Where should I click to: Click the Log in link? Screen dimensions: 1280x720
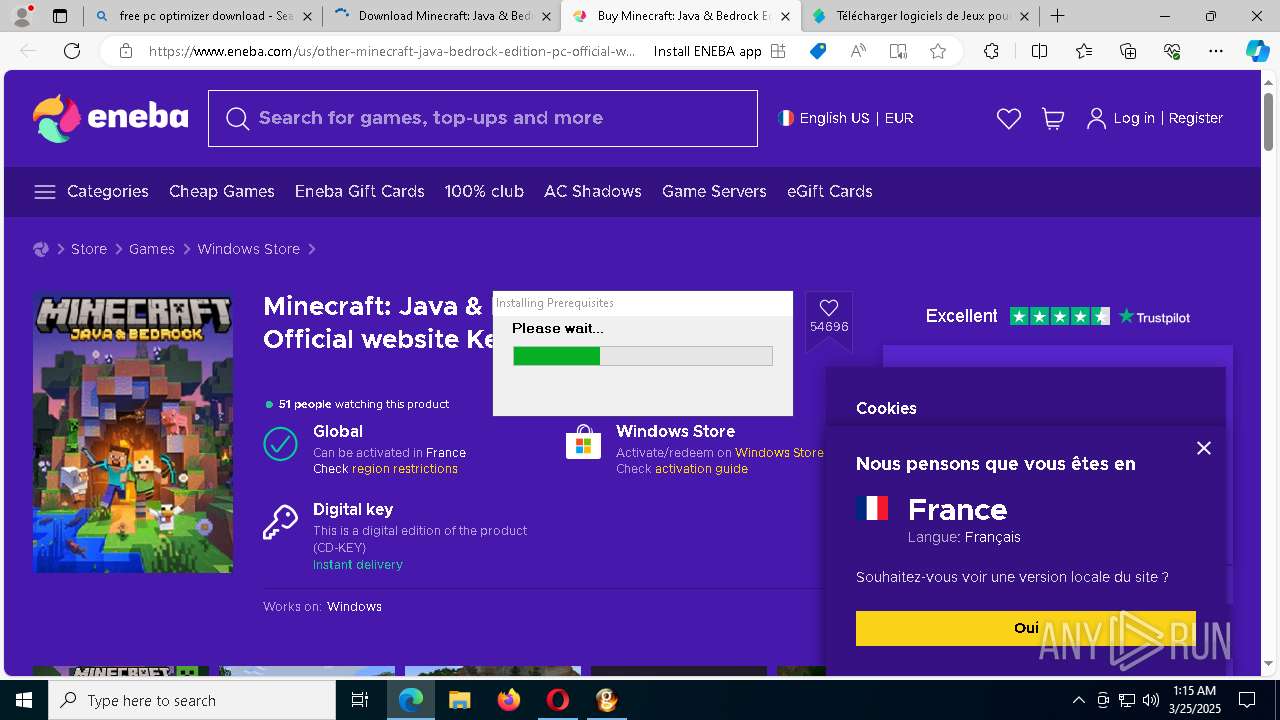[1134, 118]
